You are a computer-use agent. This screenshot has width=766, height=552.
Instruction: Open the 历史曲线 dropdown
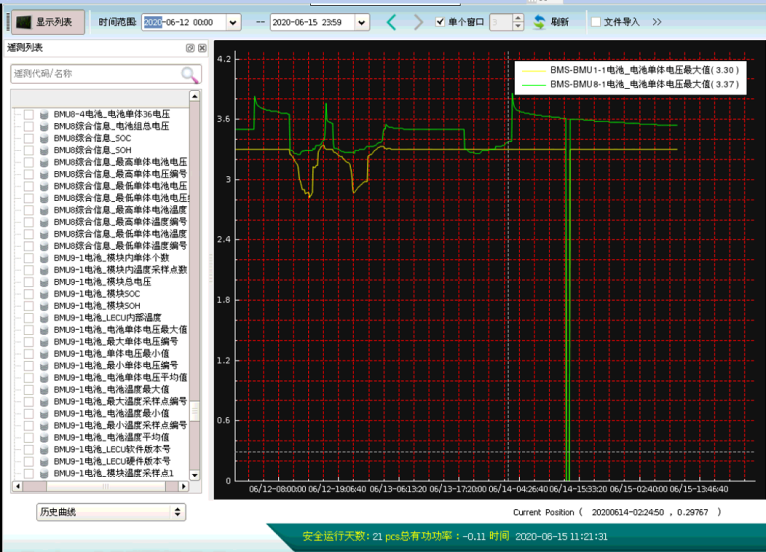tap(111, 512)
